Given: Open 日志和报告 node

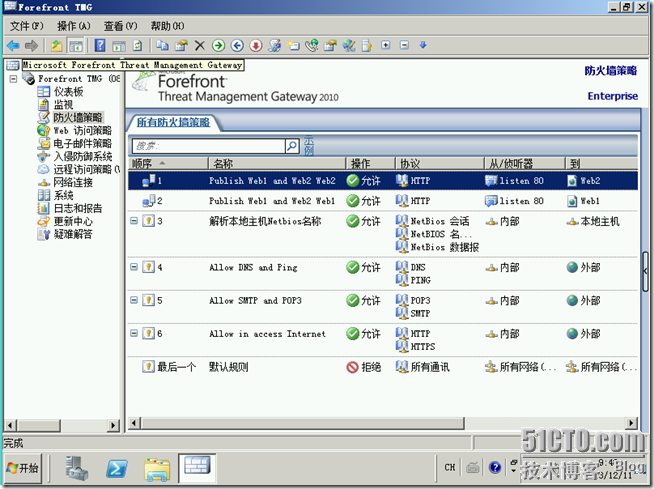Looking at the screenshot, I should pyautogui.click(x=78, y=208).
